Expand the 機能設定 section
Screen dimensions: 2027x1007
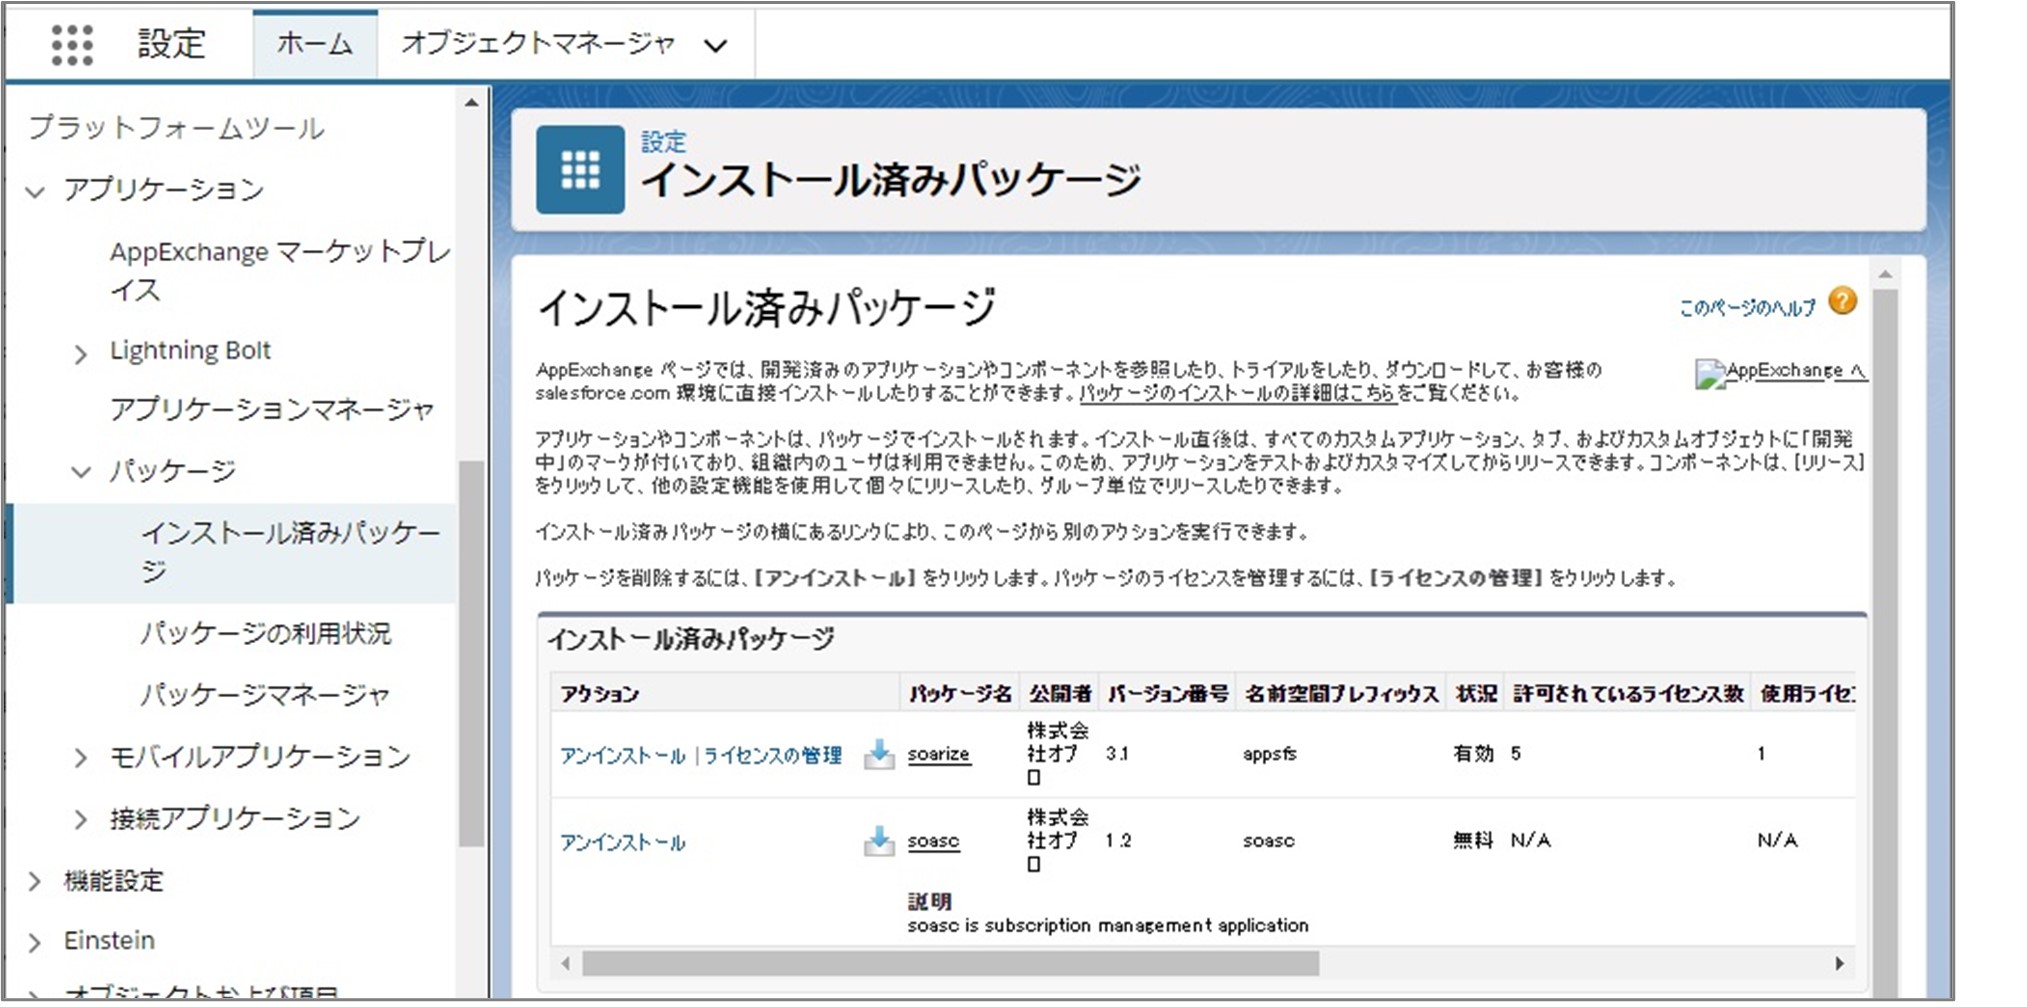35,882
